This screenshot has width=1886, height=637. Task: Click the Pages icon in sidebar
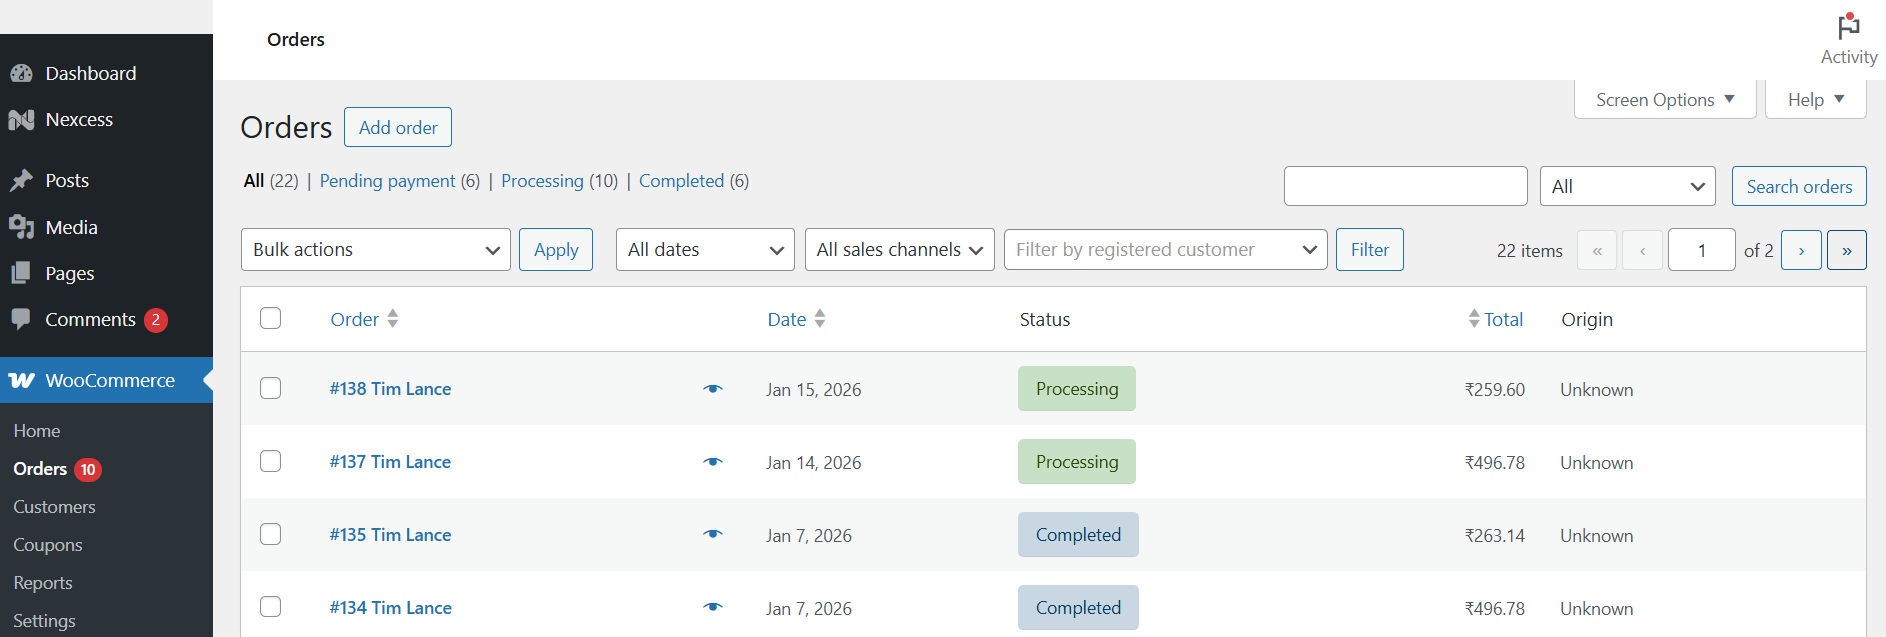click(21, 273)
